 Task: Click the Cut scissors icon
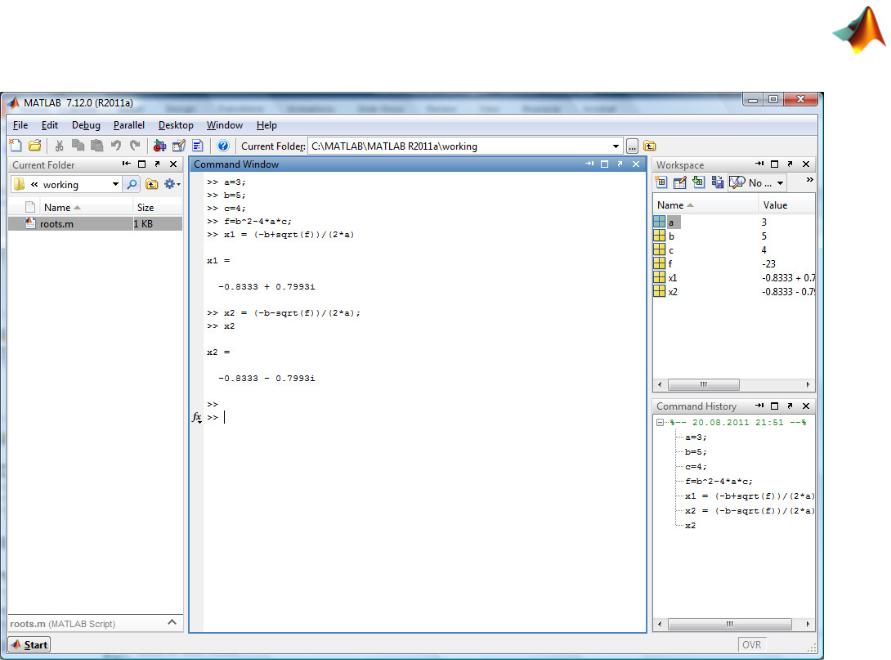pyautogui.click(x=59, y=146)
